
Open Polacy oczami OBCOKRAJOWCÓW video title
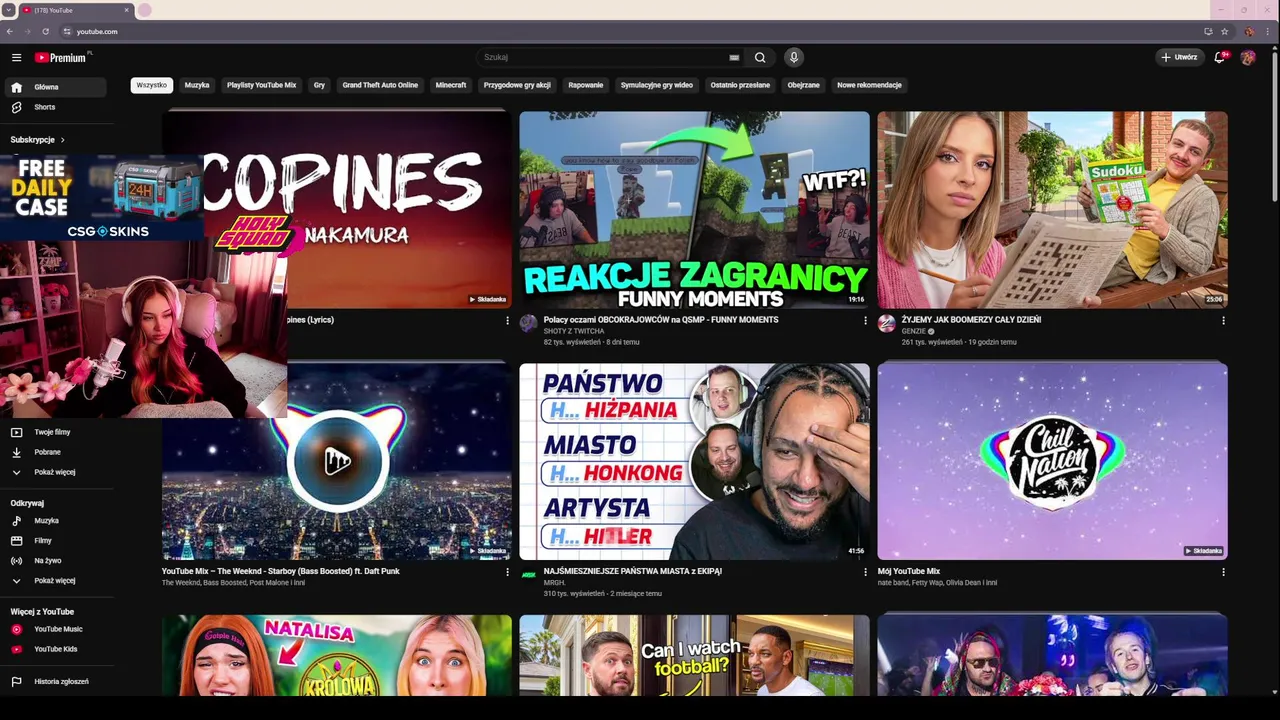[x=661, y=320]
